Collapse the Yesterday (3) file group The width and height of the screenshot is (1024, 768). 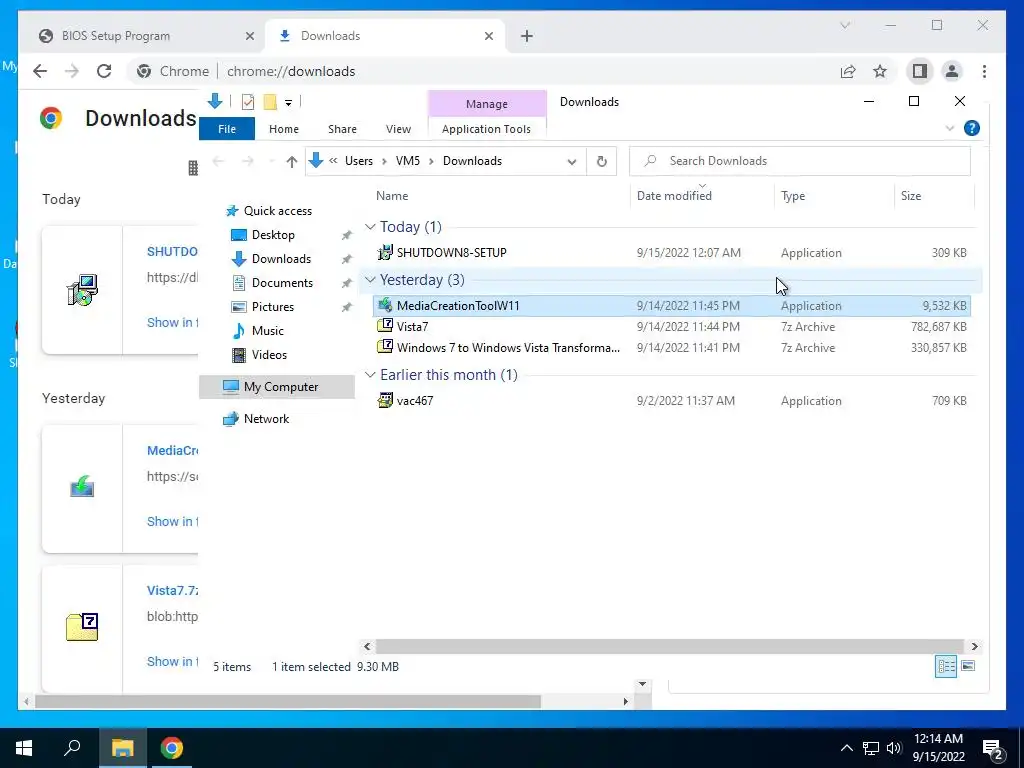pyautogui.click(x=370, y=280)
